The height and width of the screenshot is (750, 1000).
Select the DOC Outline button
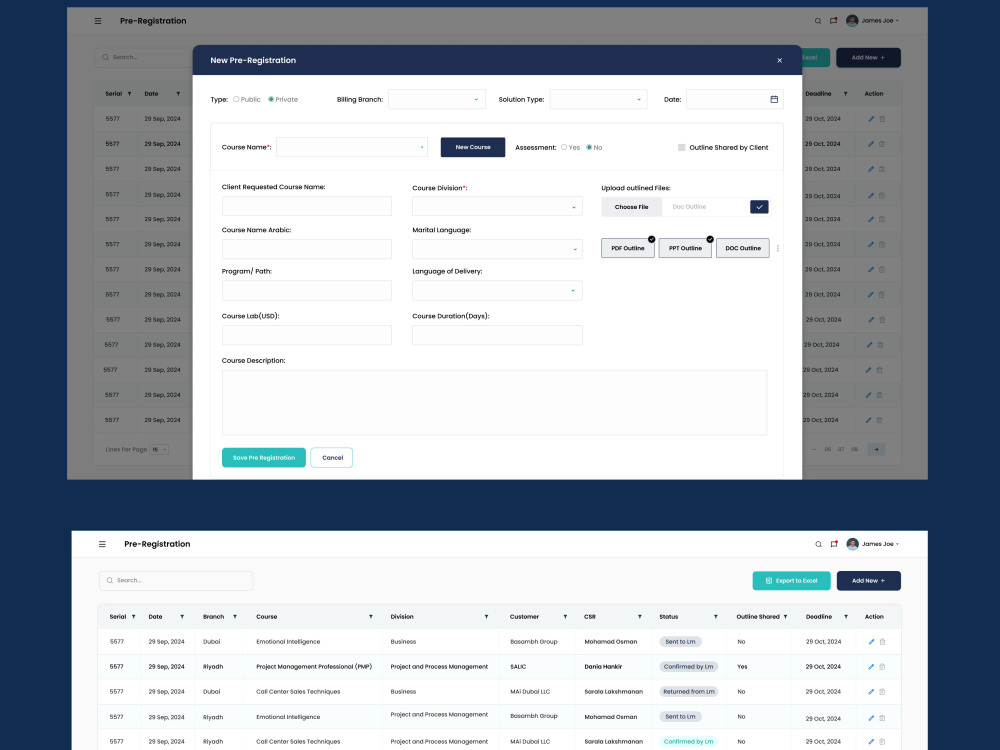[743, 248]
